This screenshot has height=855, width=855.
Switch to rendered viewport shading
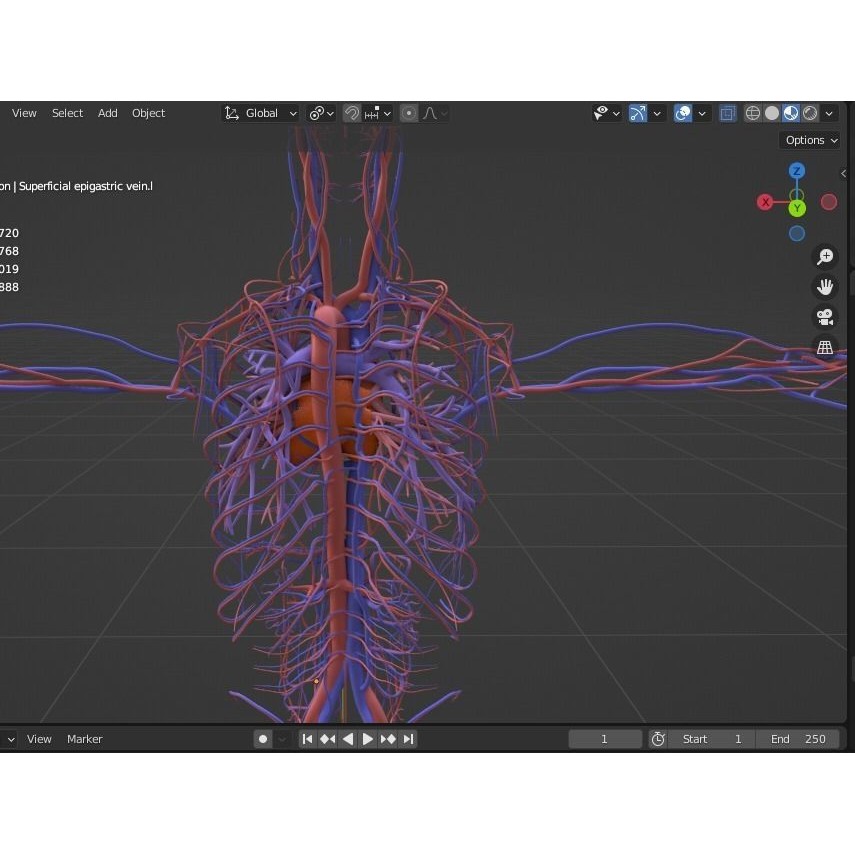(x=809, y=113)
